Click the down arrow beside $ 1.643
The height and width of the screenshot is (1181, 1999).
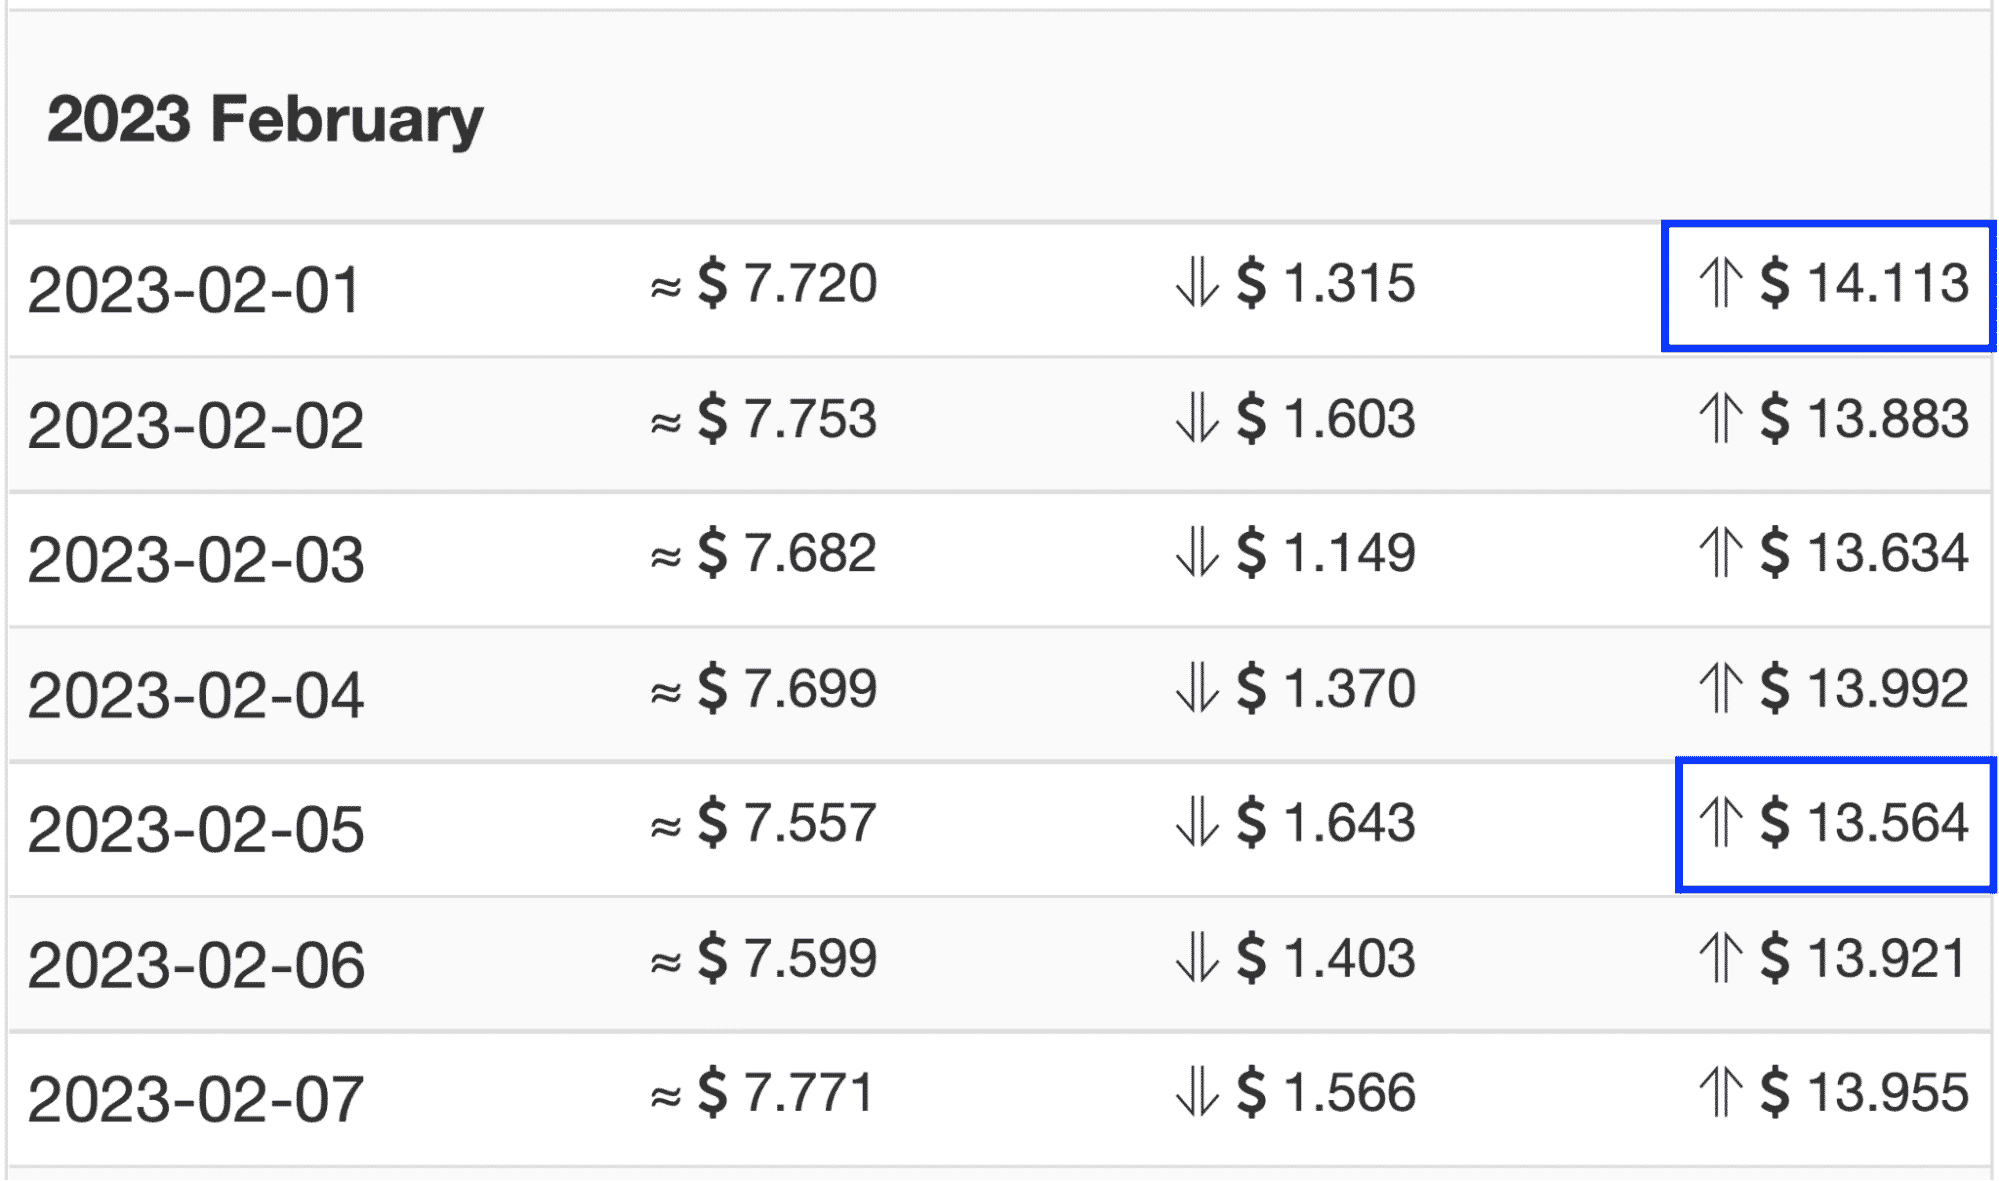[1197, 823]
